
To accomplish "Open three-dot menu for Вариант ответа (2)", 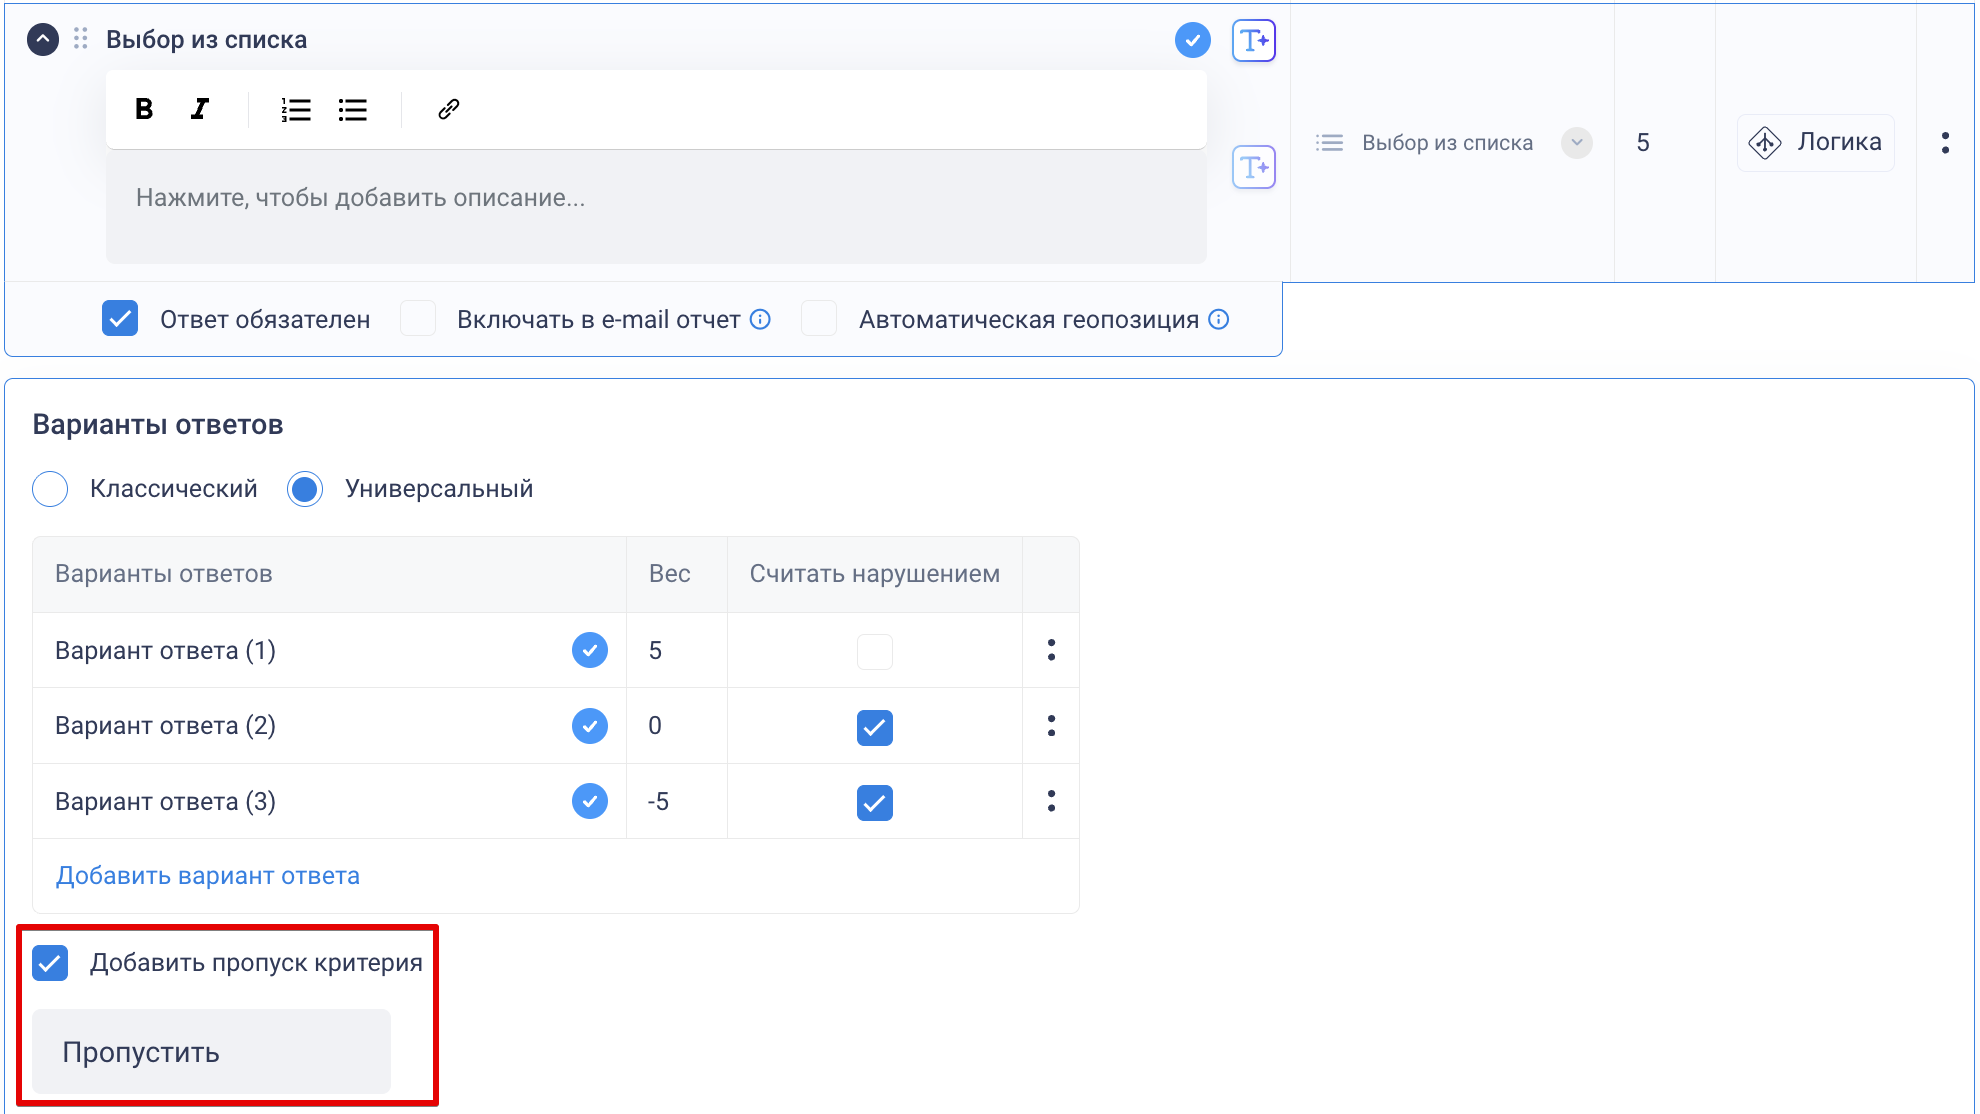I will tap(1051, 726).
